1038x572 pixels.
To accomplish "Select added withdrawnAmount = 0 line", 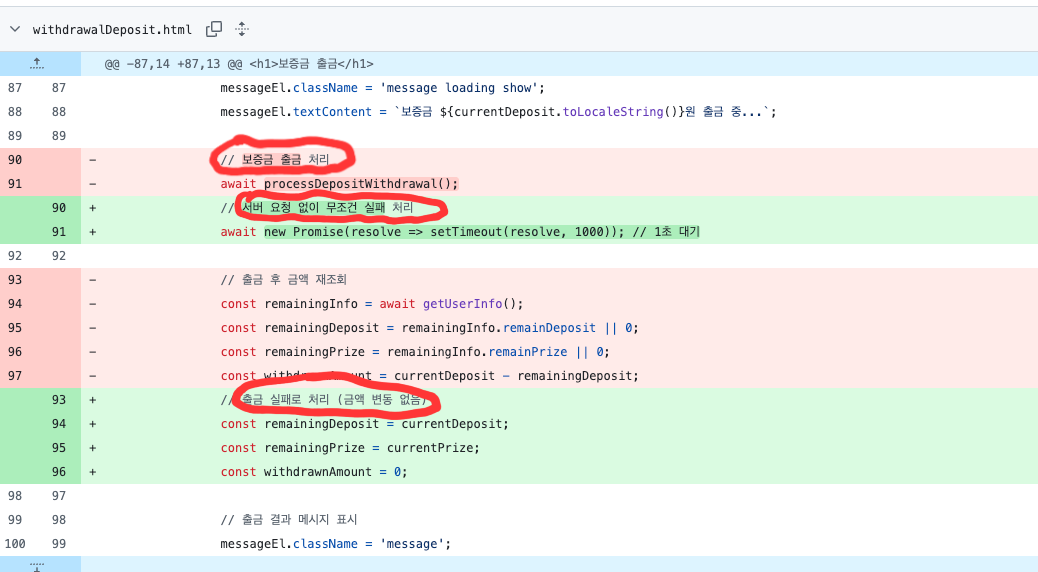I will tap(314, 472).
